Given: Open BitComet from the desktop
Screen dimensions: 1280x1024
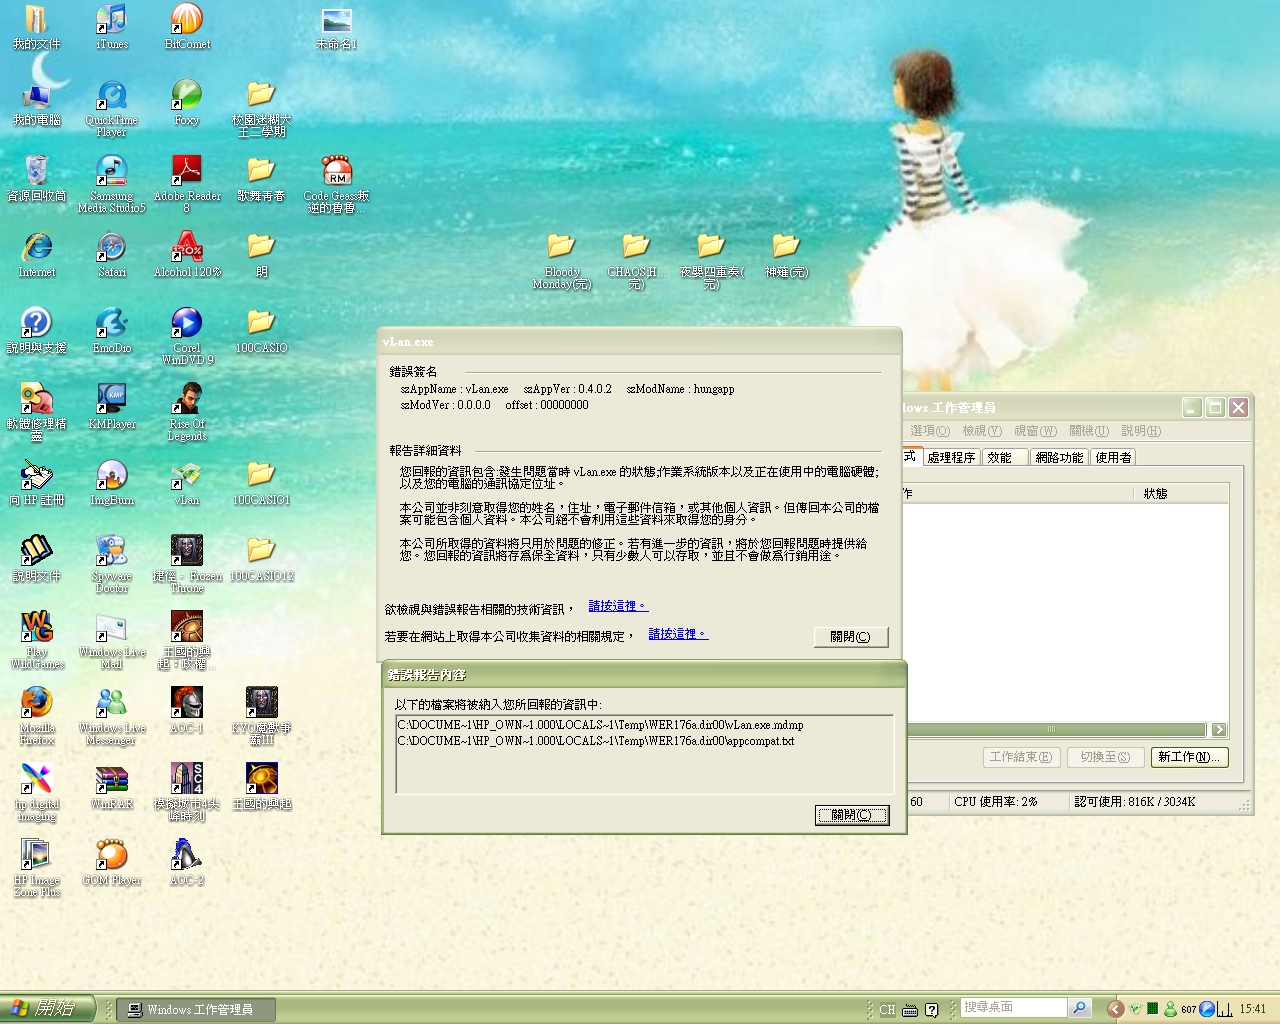Looking at the screenshot, I should point(186,20).
